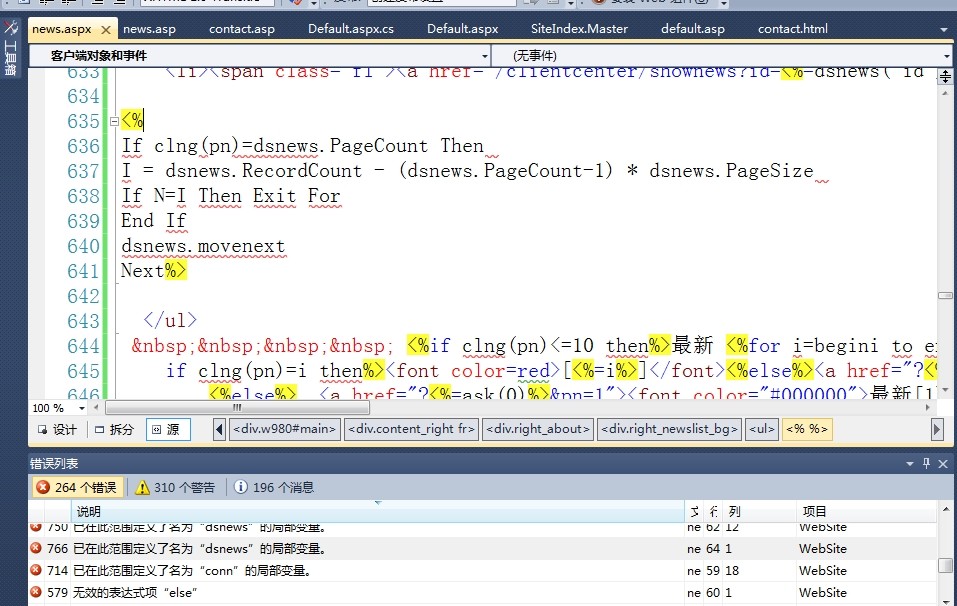Click the editor vertical scrollbar down arrow

coord(945,389)
